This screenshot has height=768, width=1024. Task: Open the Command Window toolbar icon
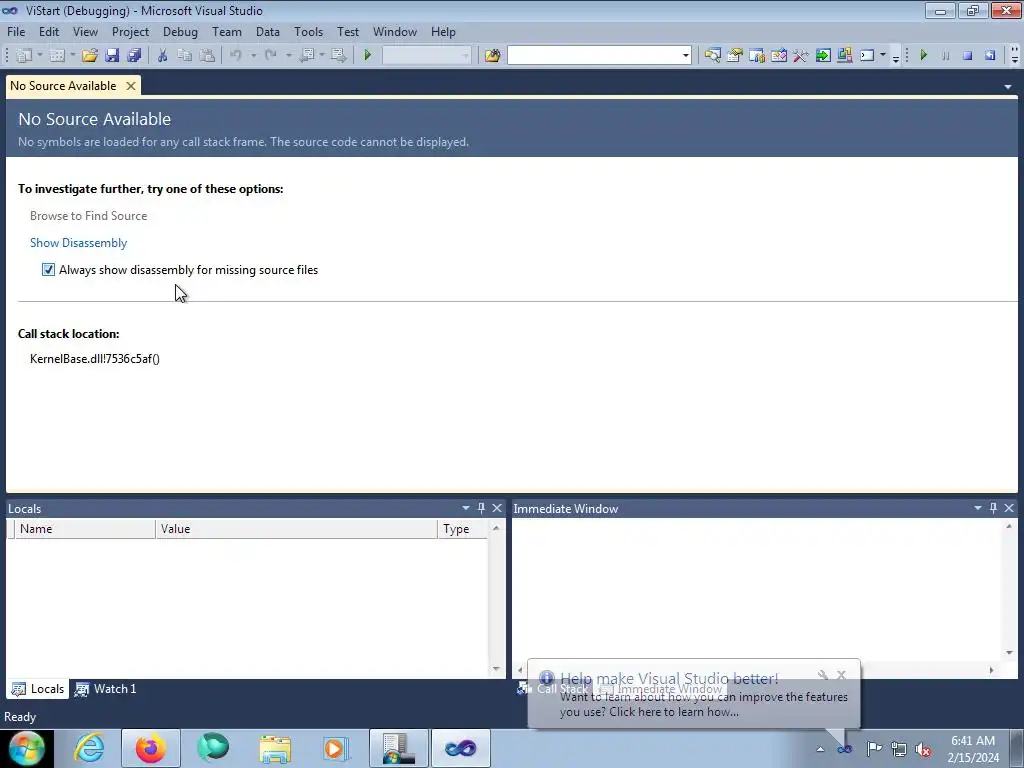pos(867,56)
